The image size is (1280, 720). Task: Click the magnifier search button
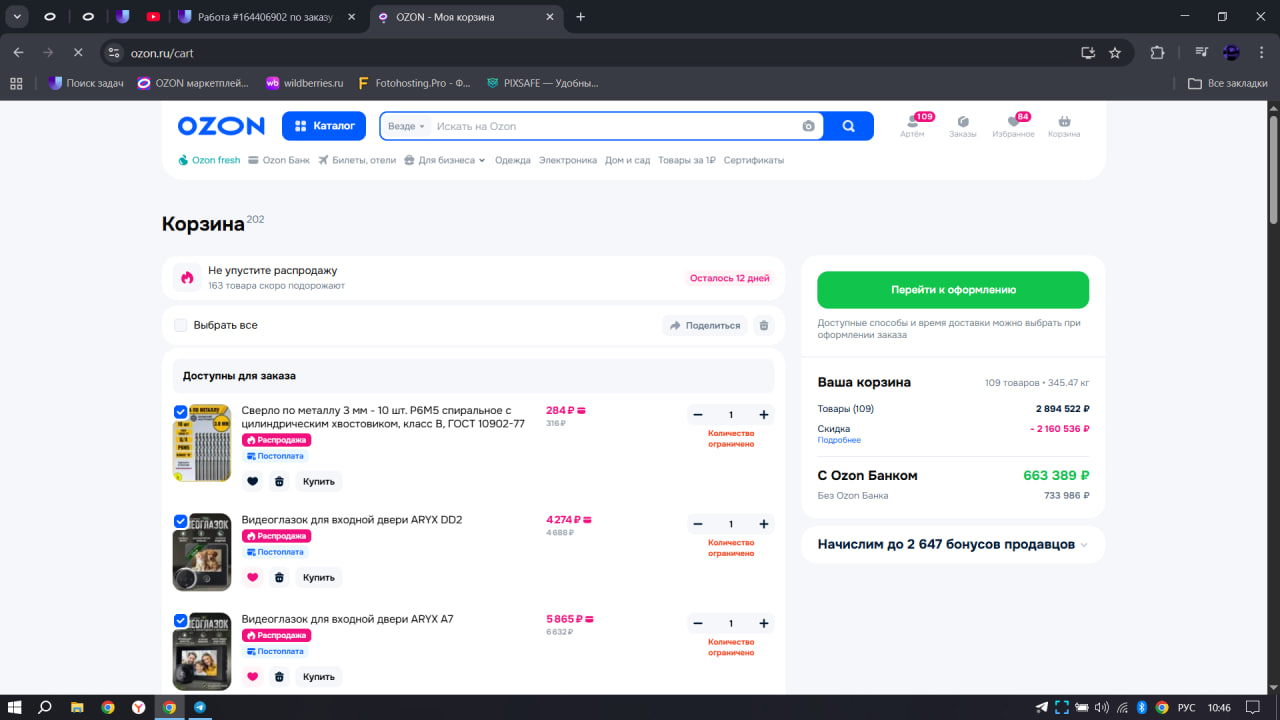click(848, 126)
